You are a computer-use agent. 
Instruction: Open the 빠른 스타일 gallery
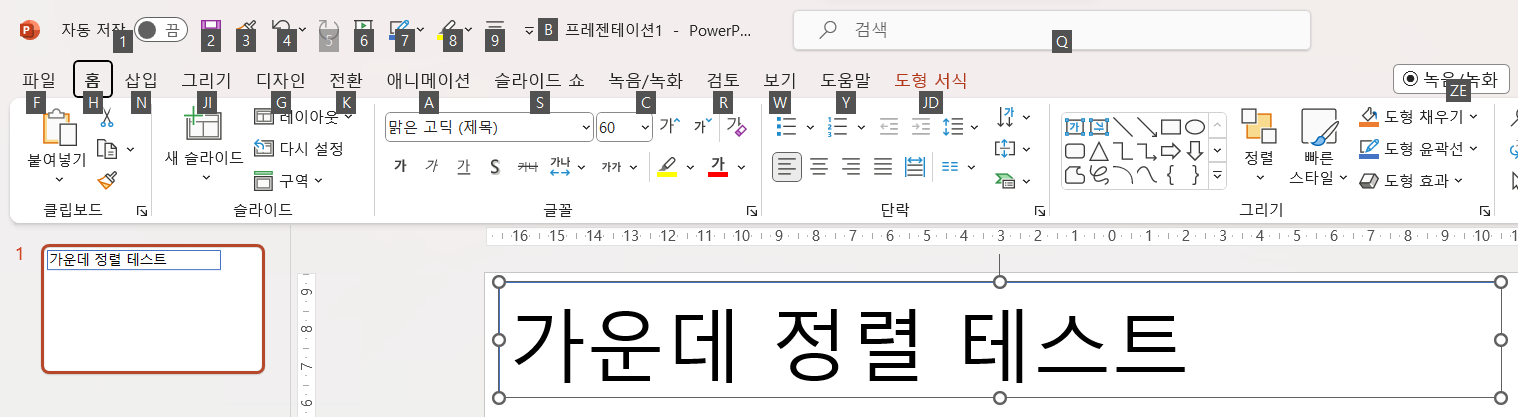[x=1319, y=147]
